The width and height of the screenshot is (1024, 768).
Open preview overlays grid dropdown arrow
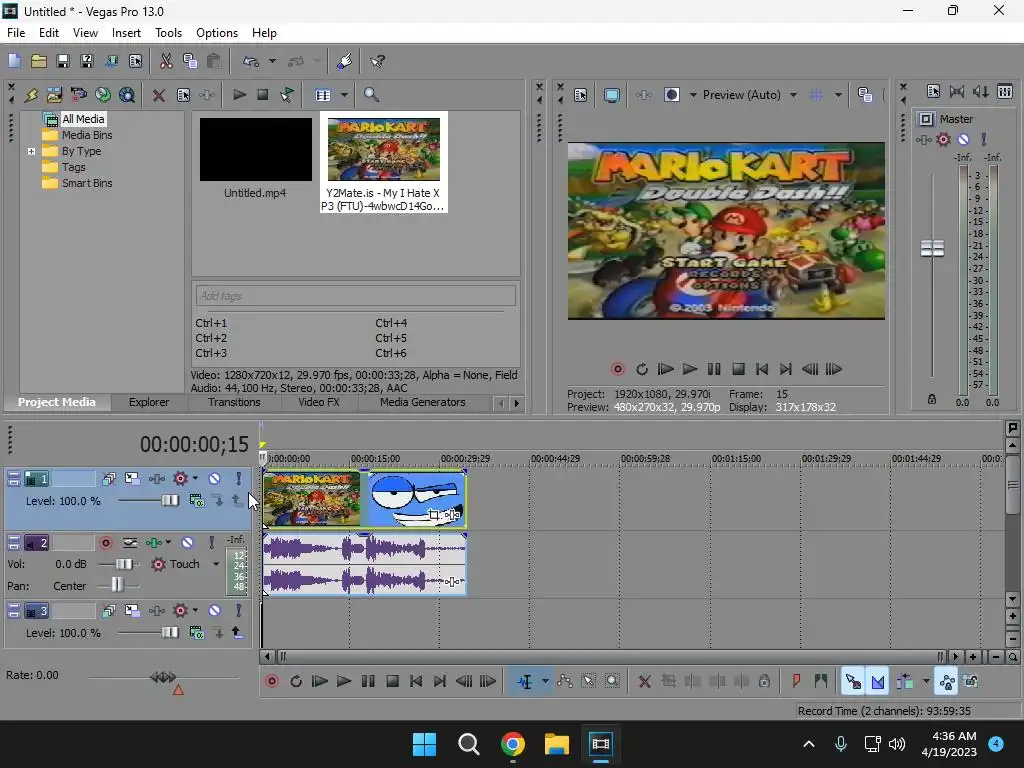coord(838,95)
